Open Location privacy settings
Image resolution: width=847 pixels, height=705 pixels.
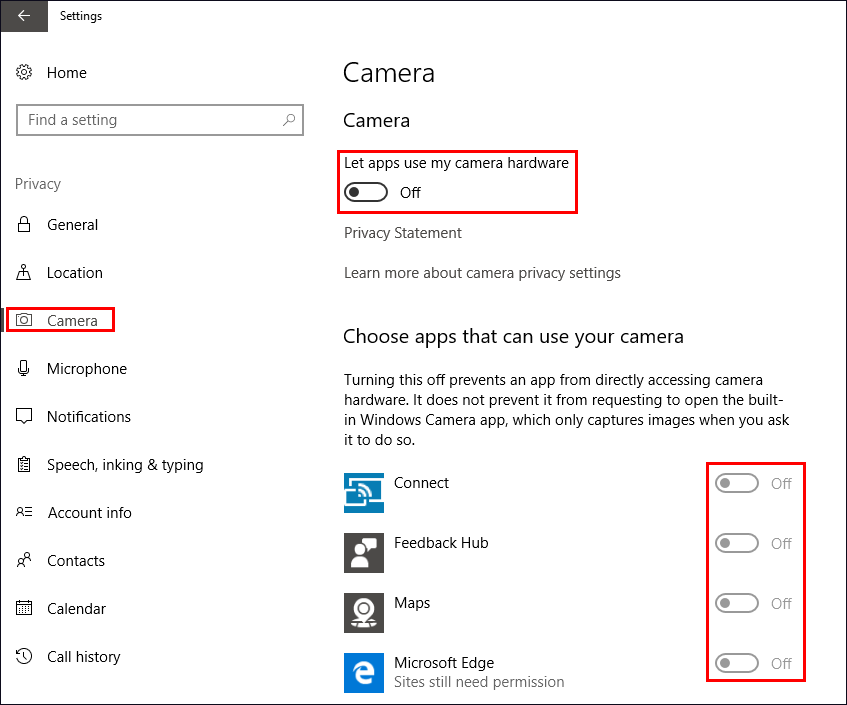coord(75,273)
